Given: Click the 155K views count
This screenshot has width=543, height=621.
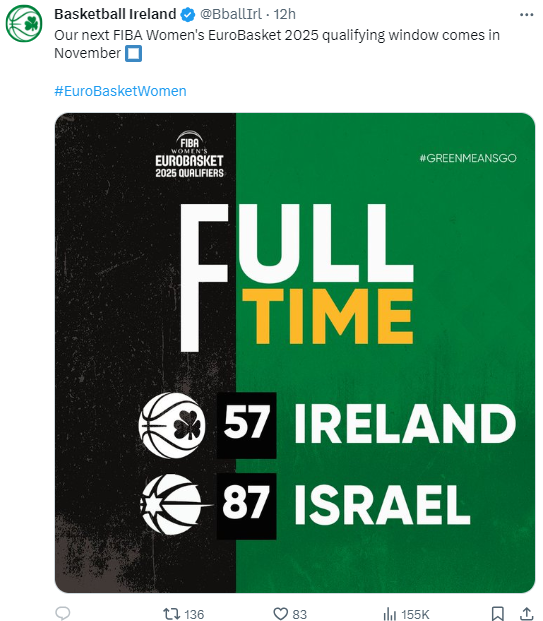Looking at the screenshot, I should tap(415, 614).
